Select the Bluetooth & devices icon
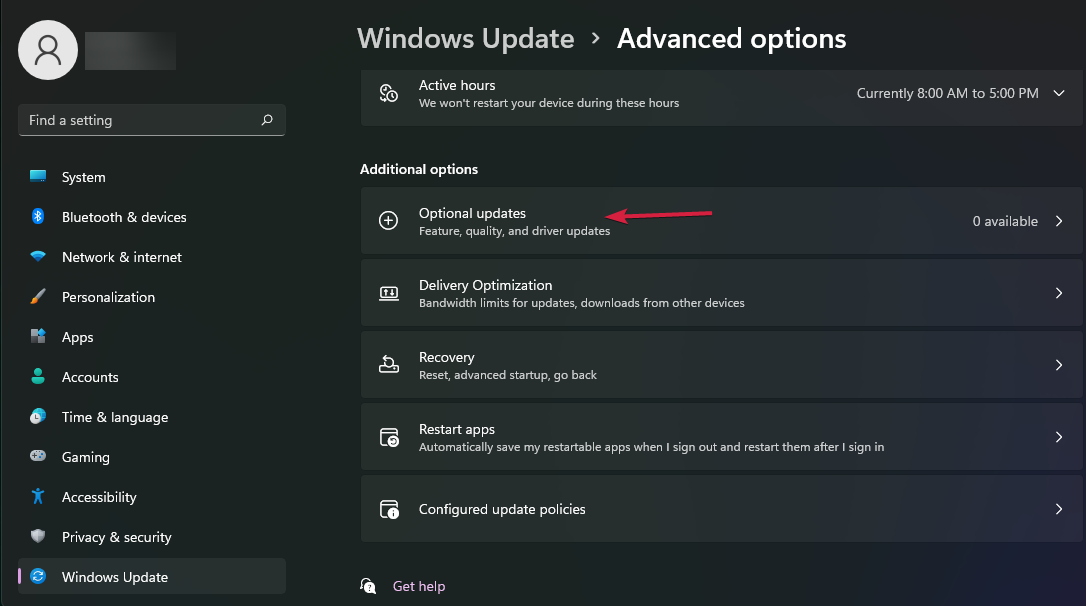This screenshot has width=1086, height=606. pyautogui.click(x=37, y=217)
